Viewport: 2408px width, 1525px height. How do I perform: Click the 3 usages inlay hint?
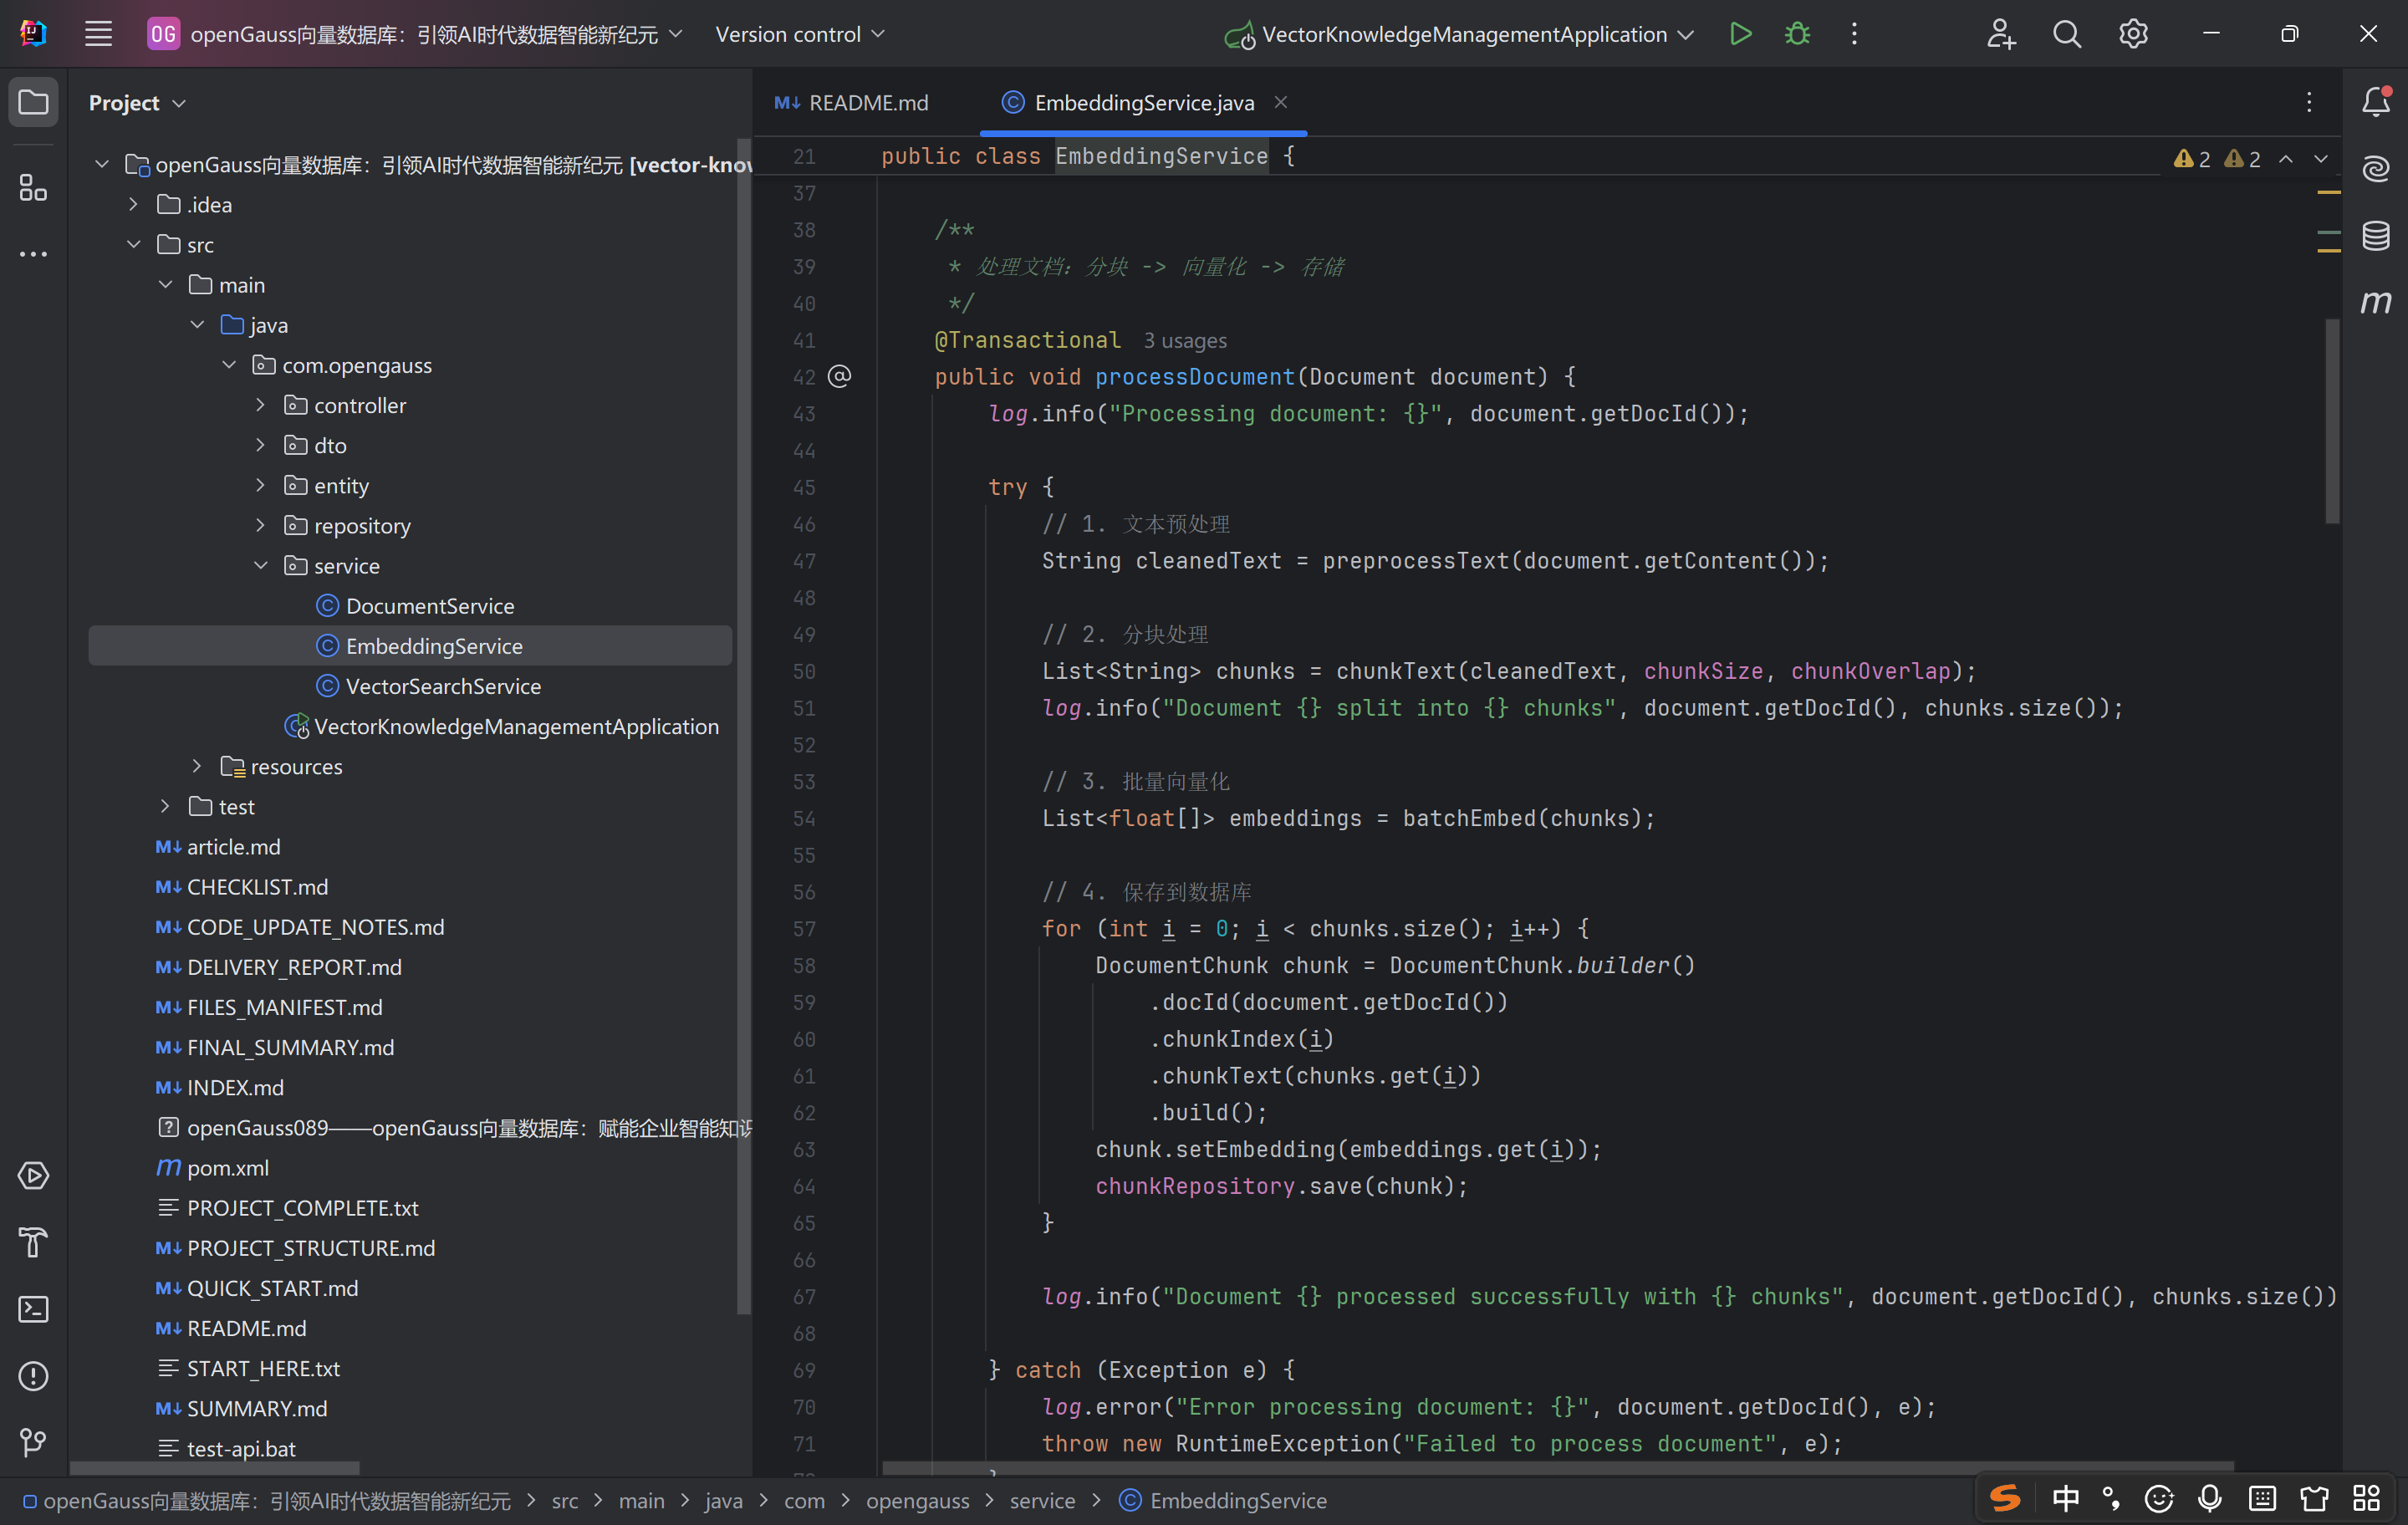1185,341
